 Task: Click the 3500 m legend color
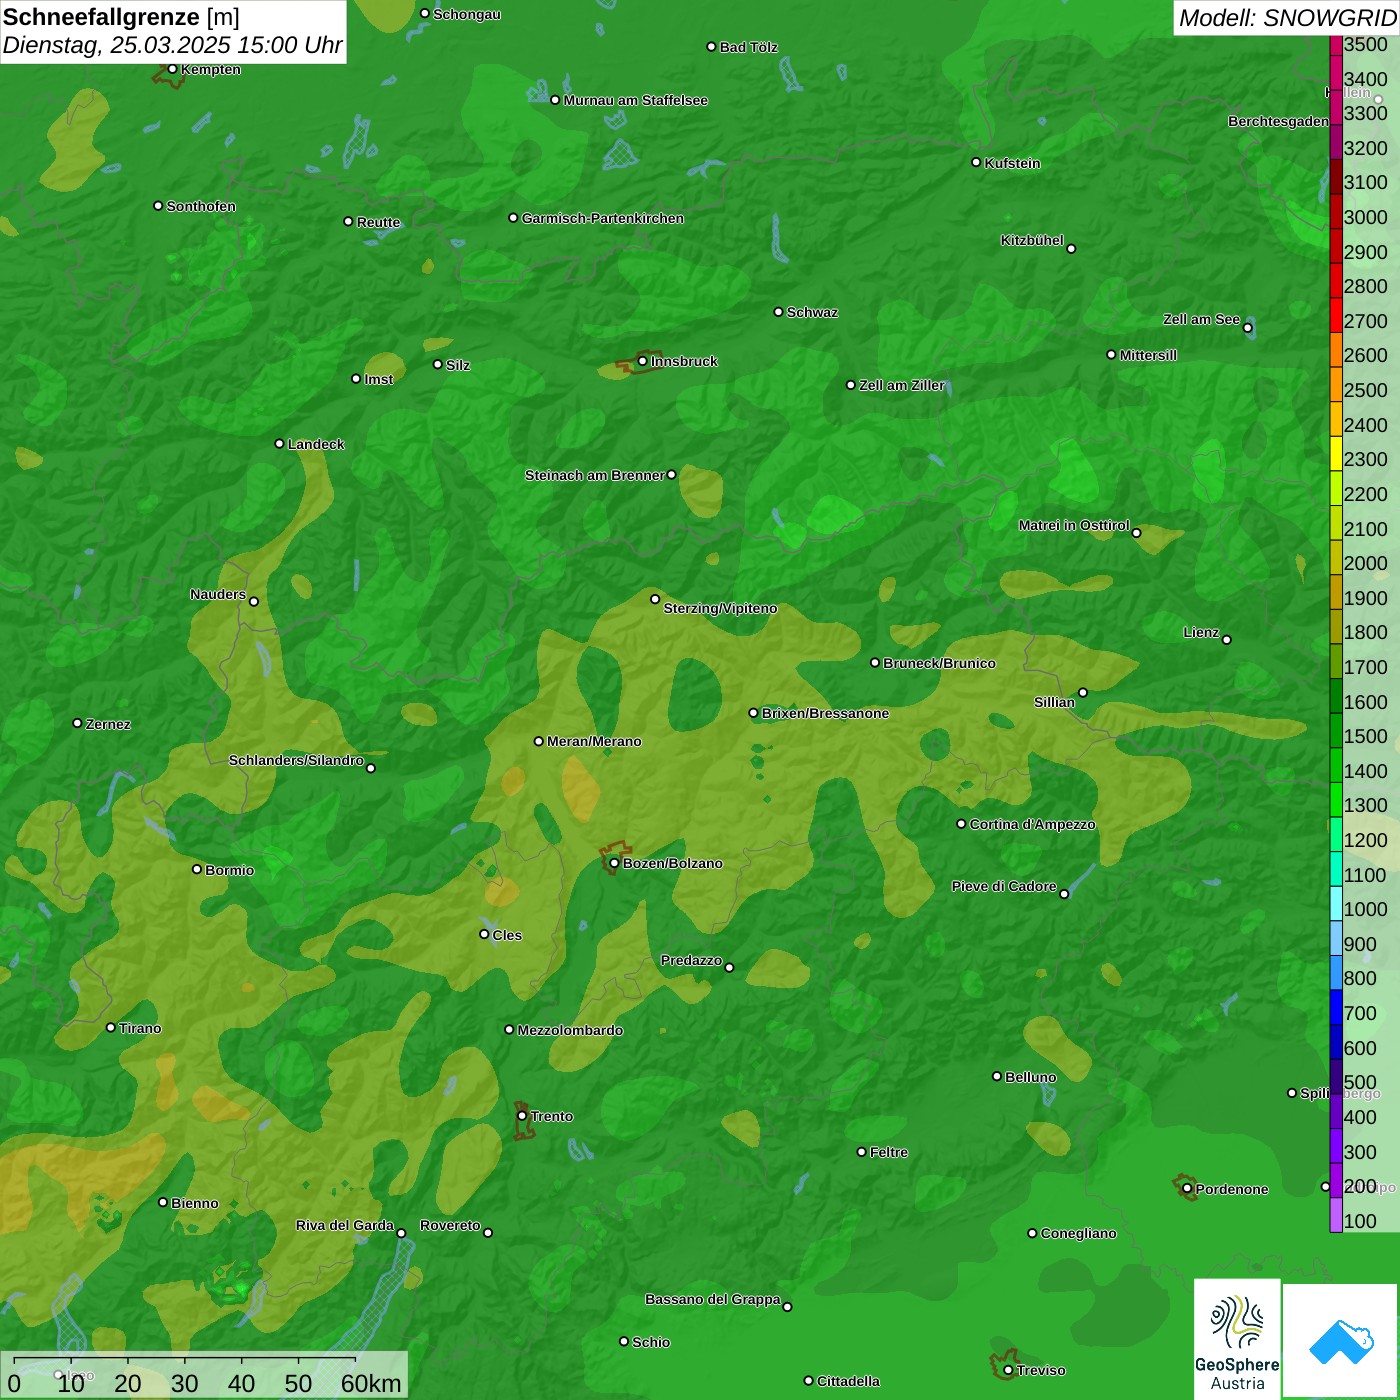1336,45
